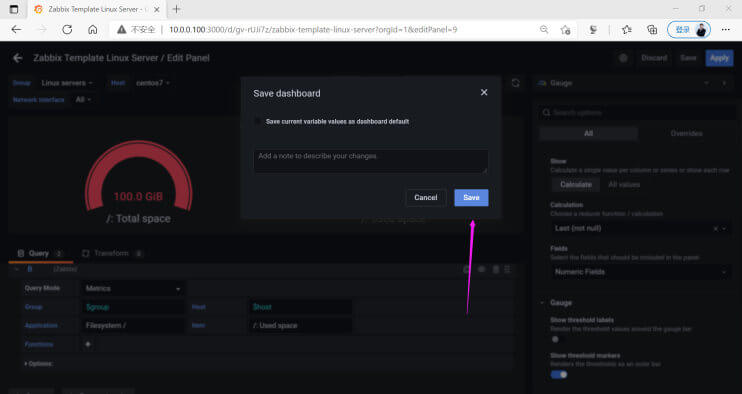The width and height of the screenshot is (742, 394).
Task: Click the browser Home button
Action: [x=93, y=29]
